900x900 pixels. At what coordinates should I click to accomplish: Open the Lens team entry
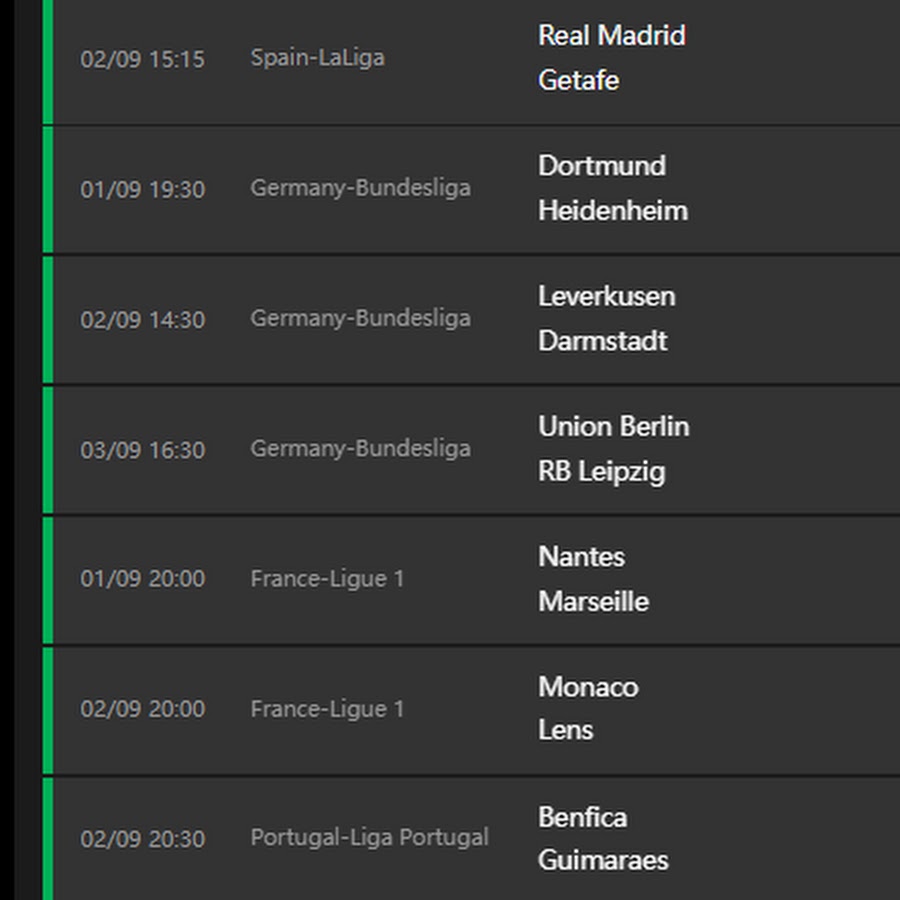565,731
